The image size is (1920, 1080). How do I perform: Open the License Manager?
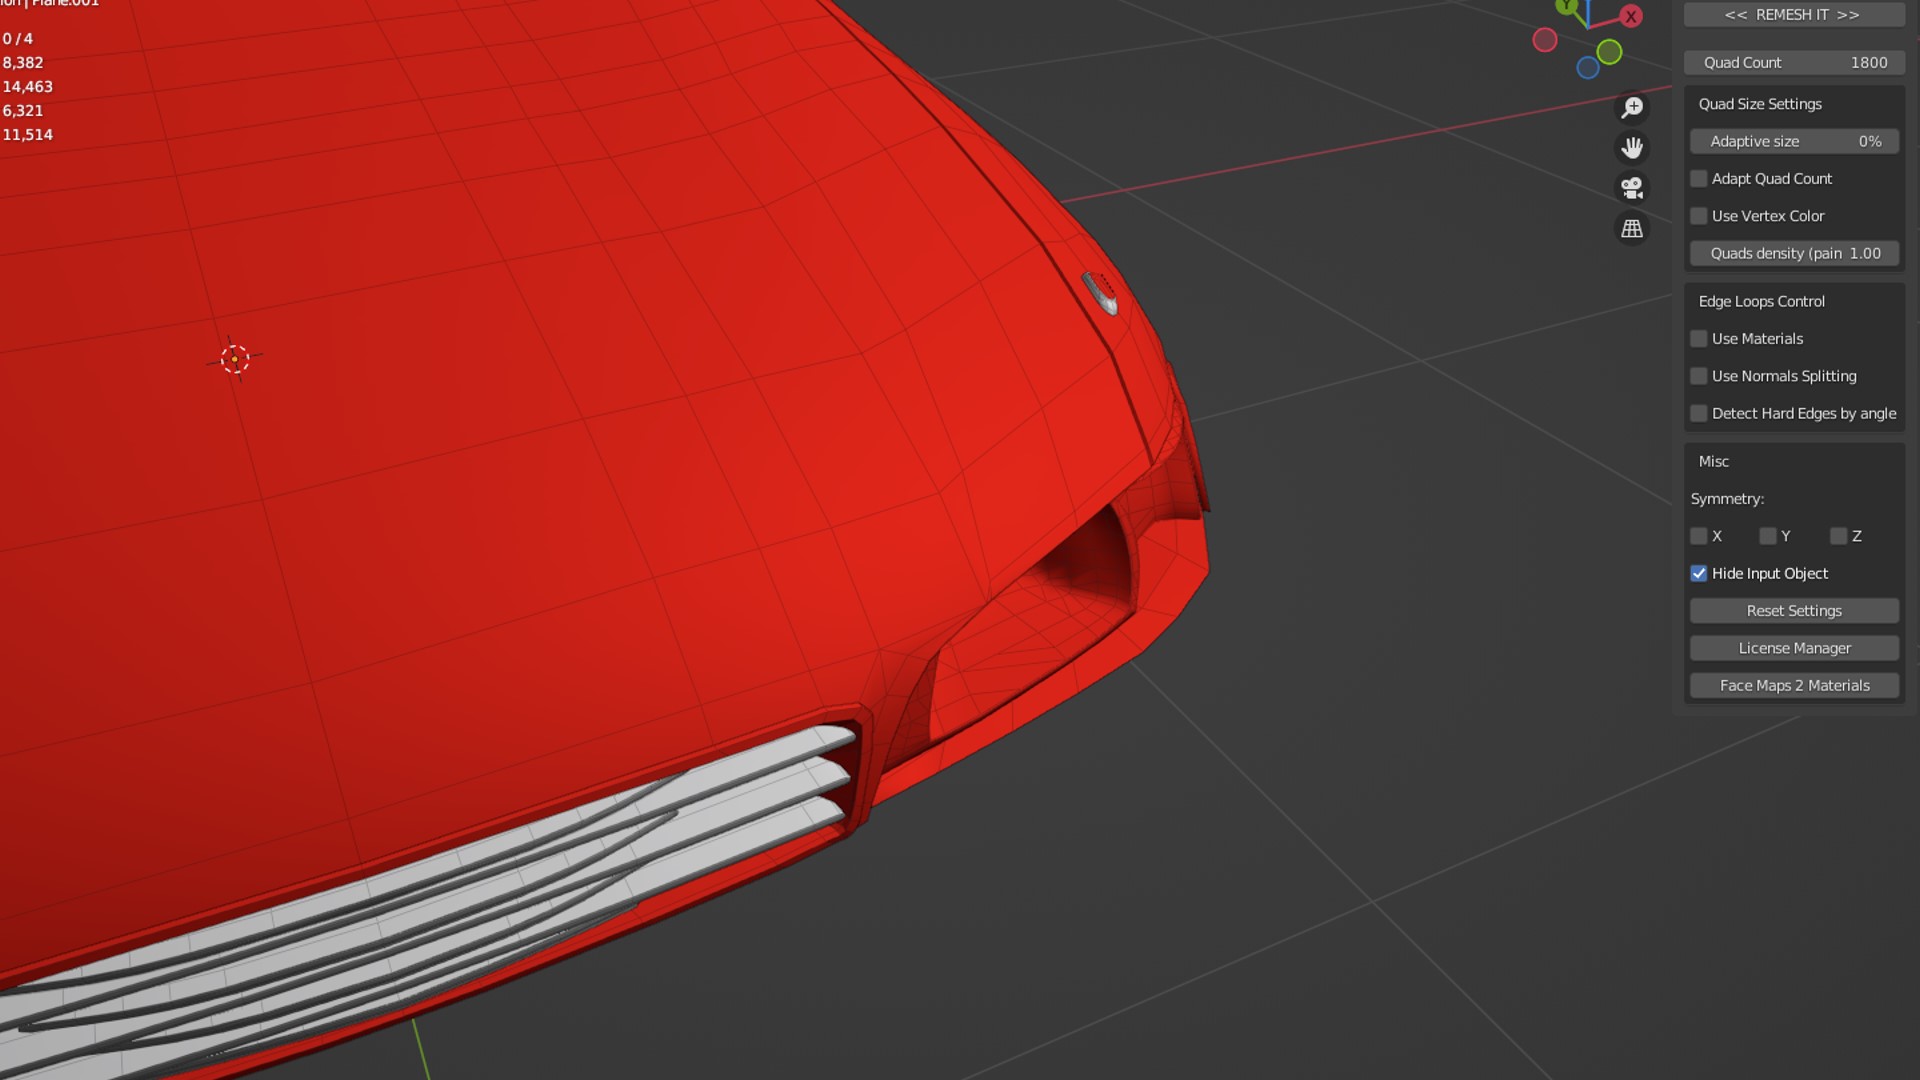pyautogui.click(x=1794, y=649)
